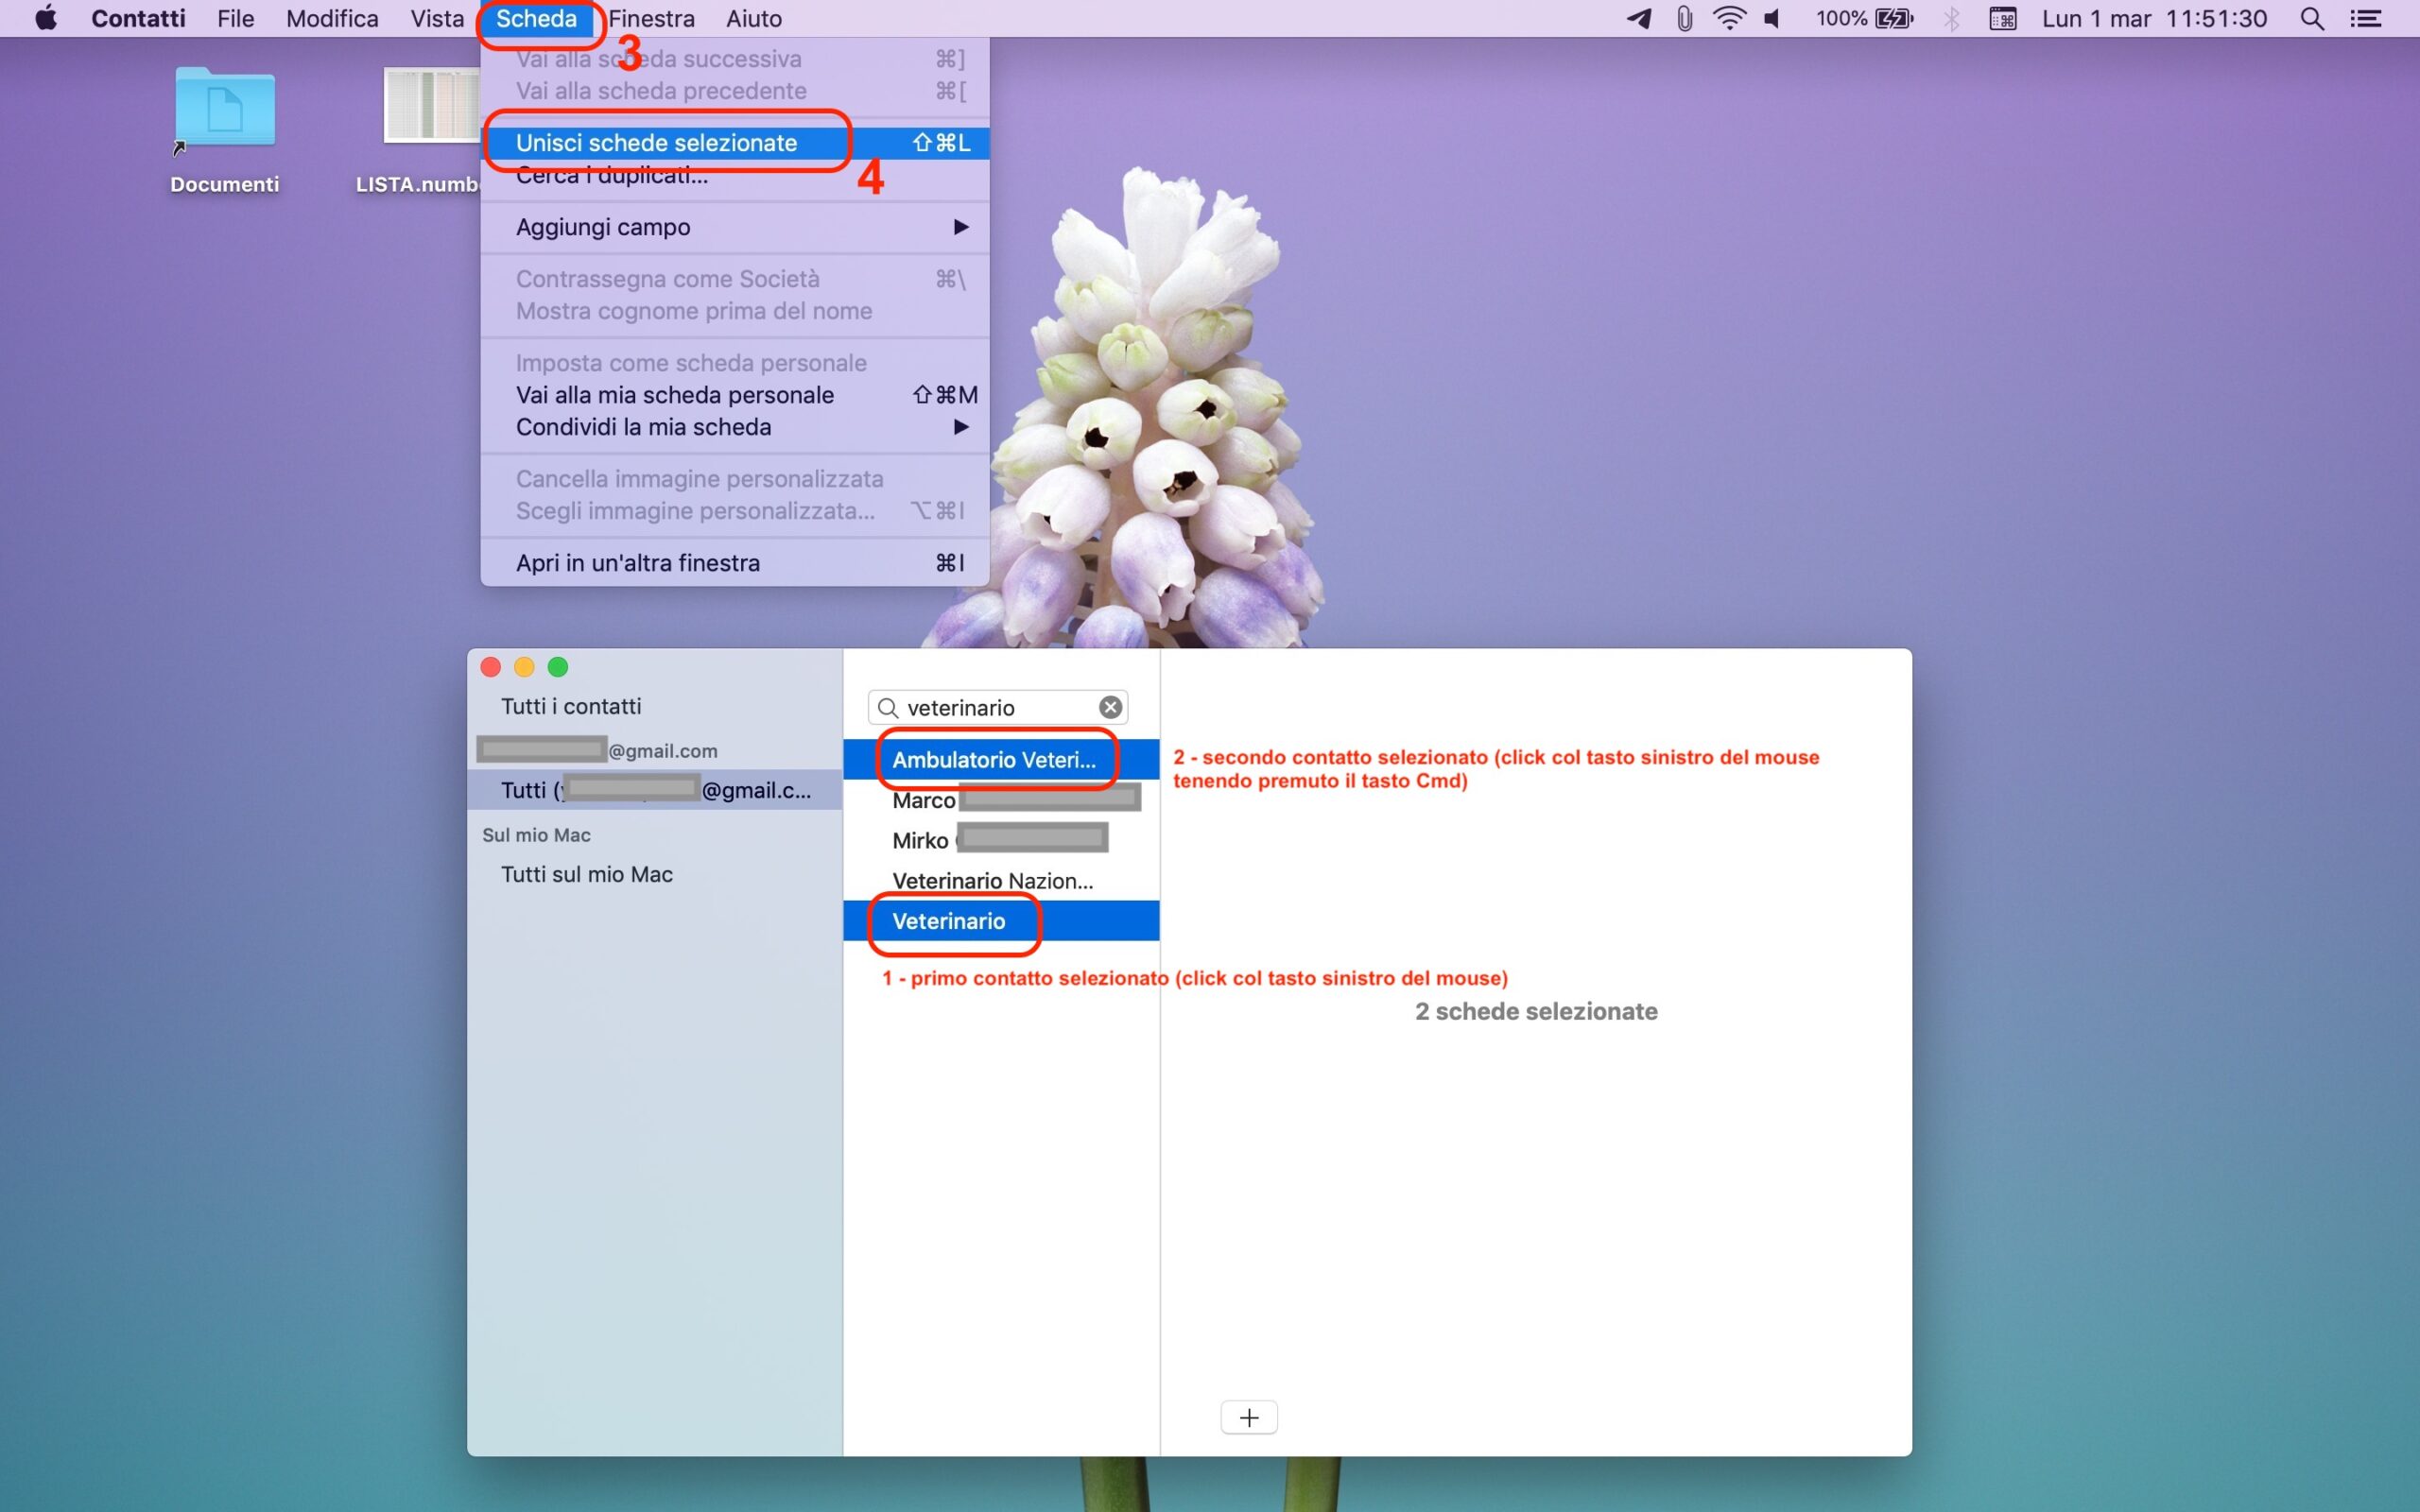Open Notification Center list icon
2420x1512 pixels.
click(x=2365, y=18)
